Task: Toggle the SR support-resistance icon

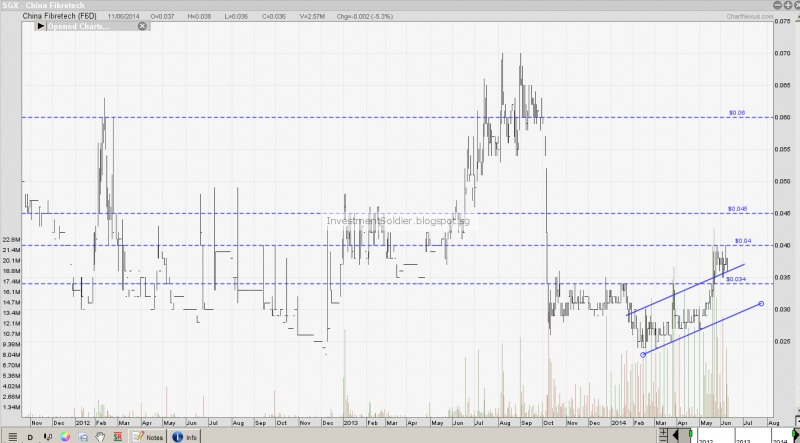Action: (x=117, y=437)
